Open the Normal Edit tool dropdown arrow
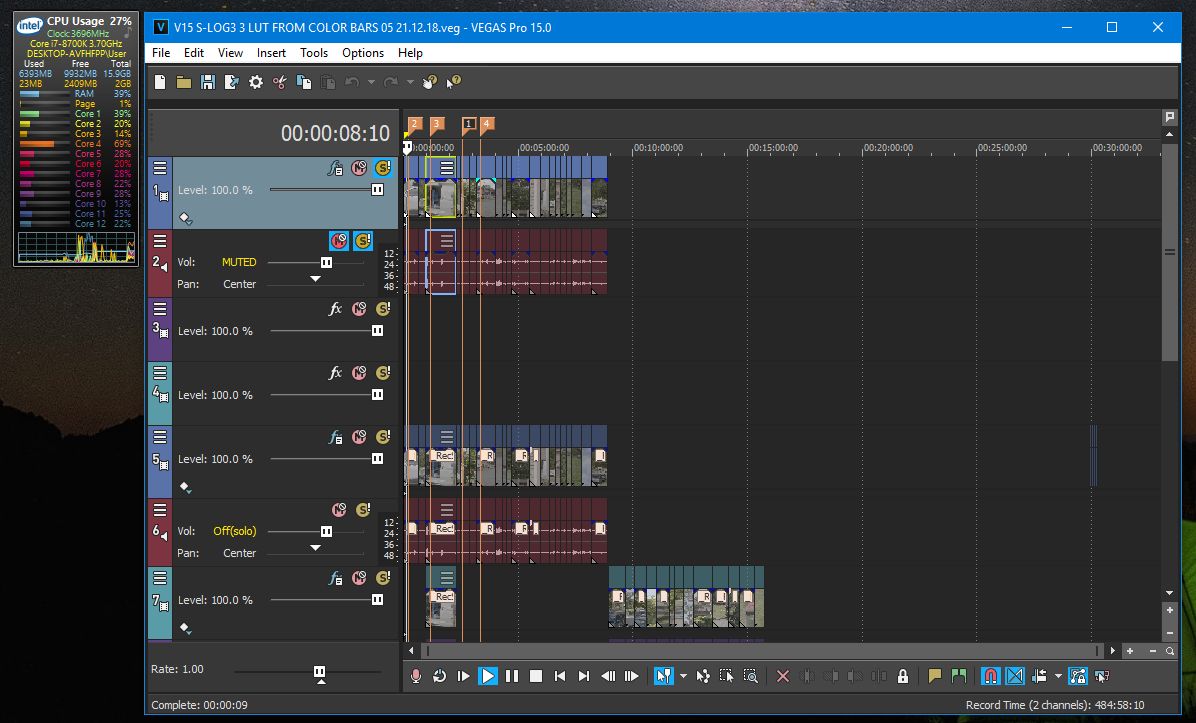The height and width of the screenshot is (723, 1196). [x=683, y=676]
